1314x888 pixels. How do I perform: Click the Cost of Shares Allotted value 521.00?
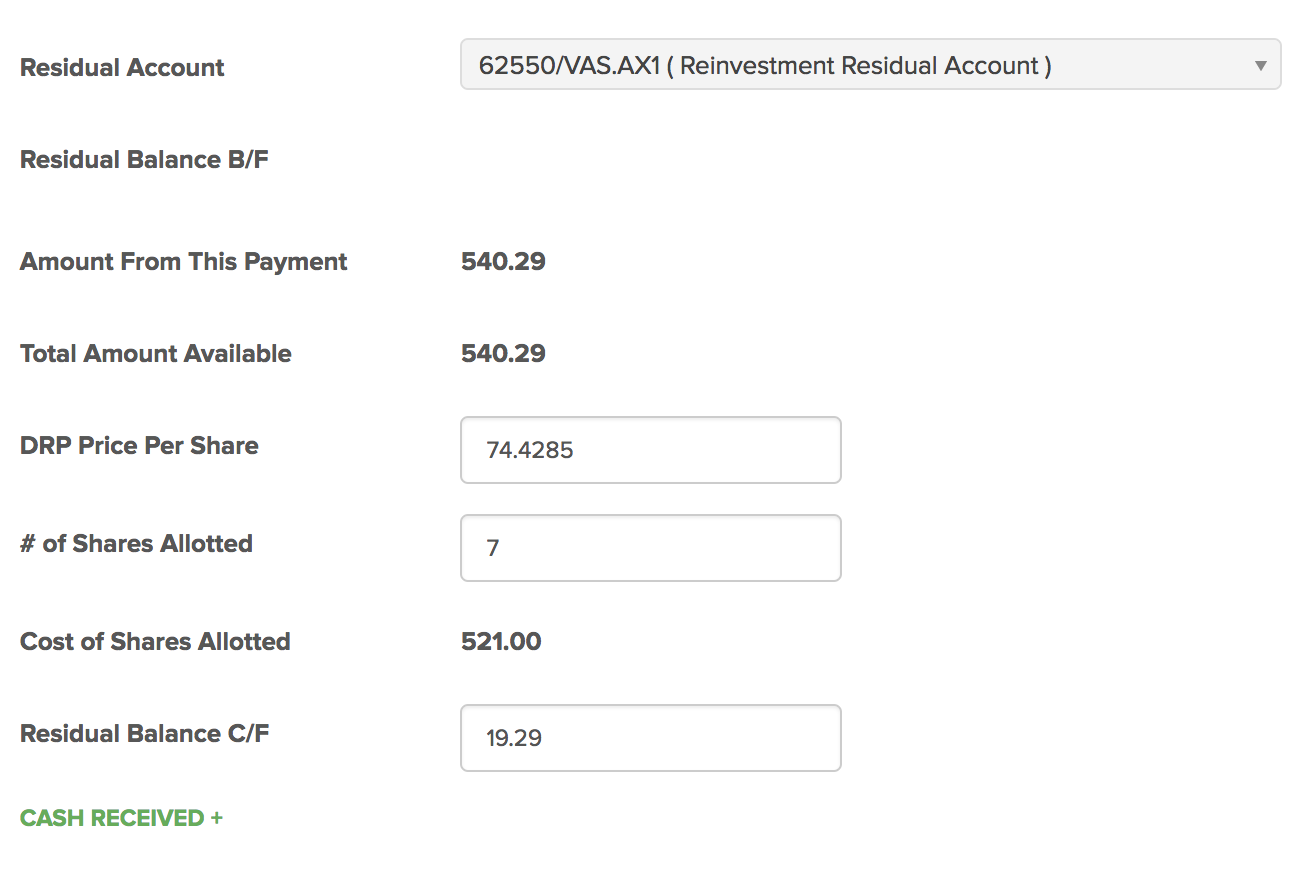point(500,641)
